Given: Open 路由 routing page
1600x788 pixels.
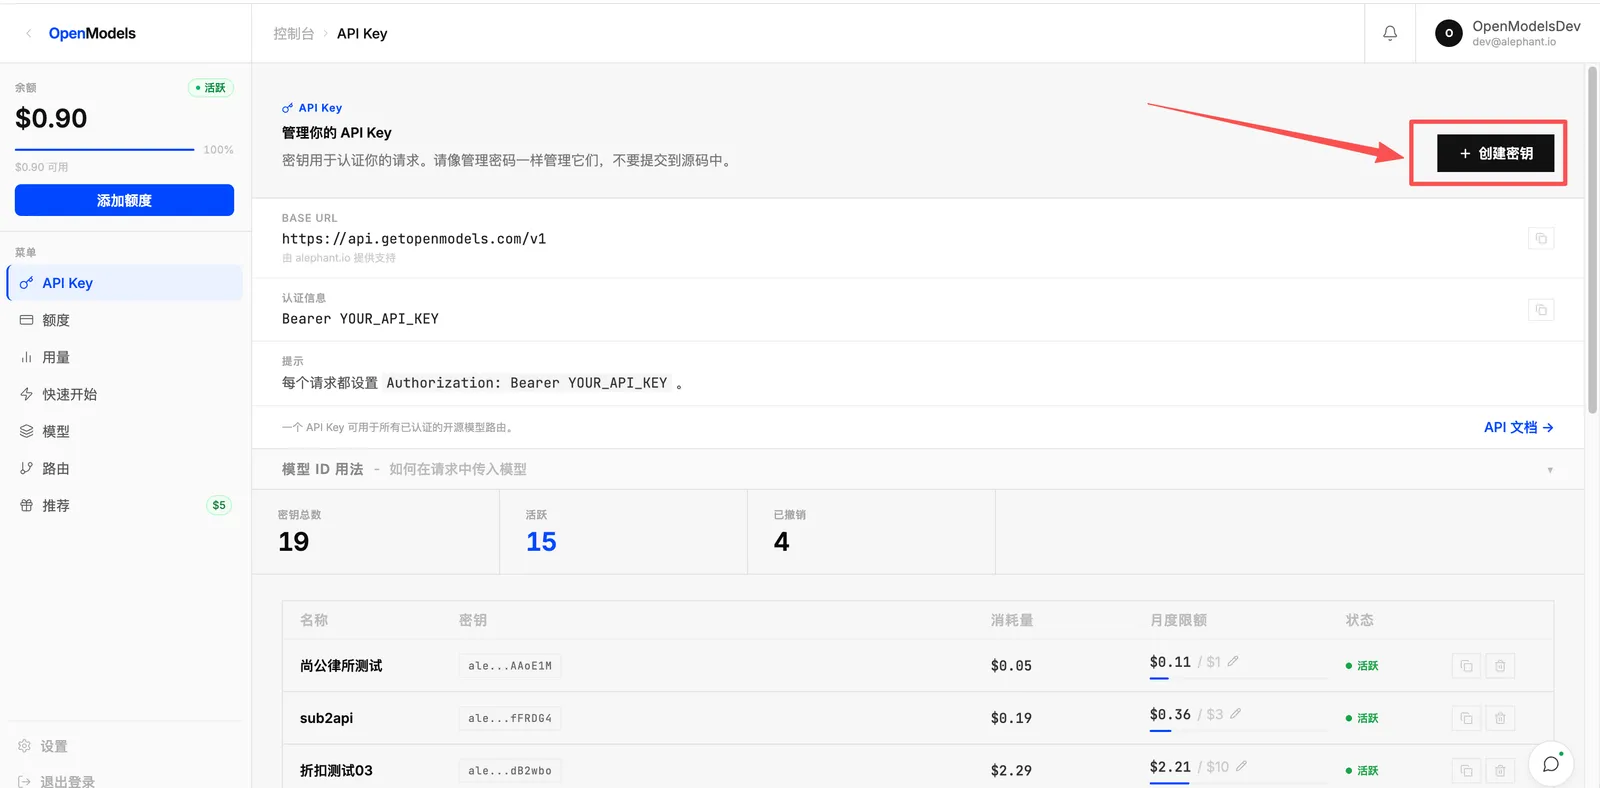Looking at the screenshot, I should [125, 468].
